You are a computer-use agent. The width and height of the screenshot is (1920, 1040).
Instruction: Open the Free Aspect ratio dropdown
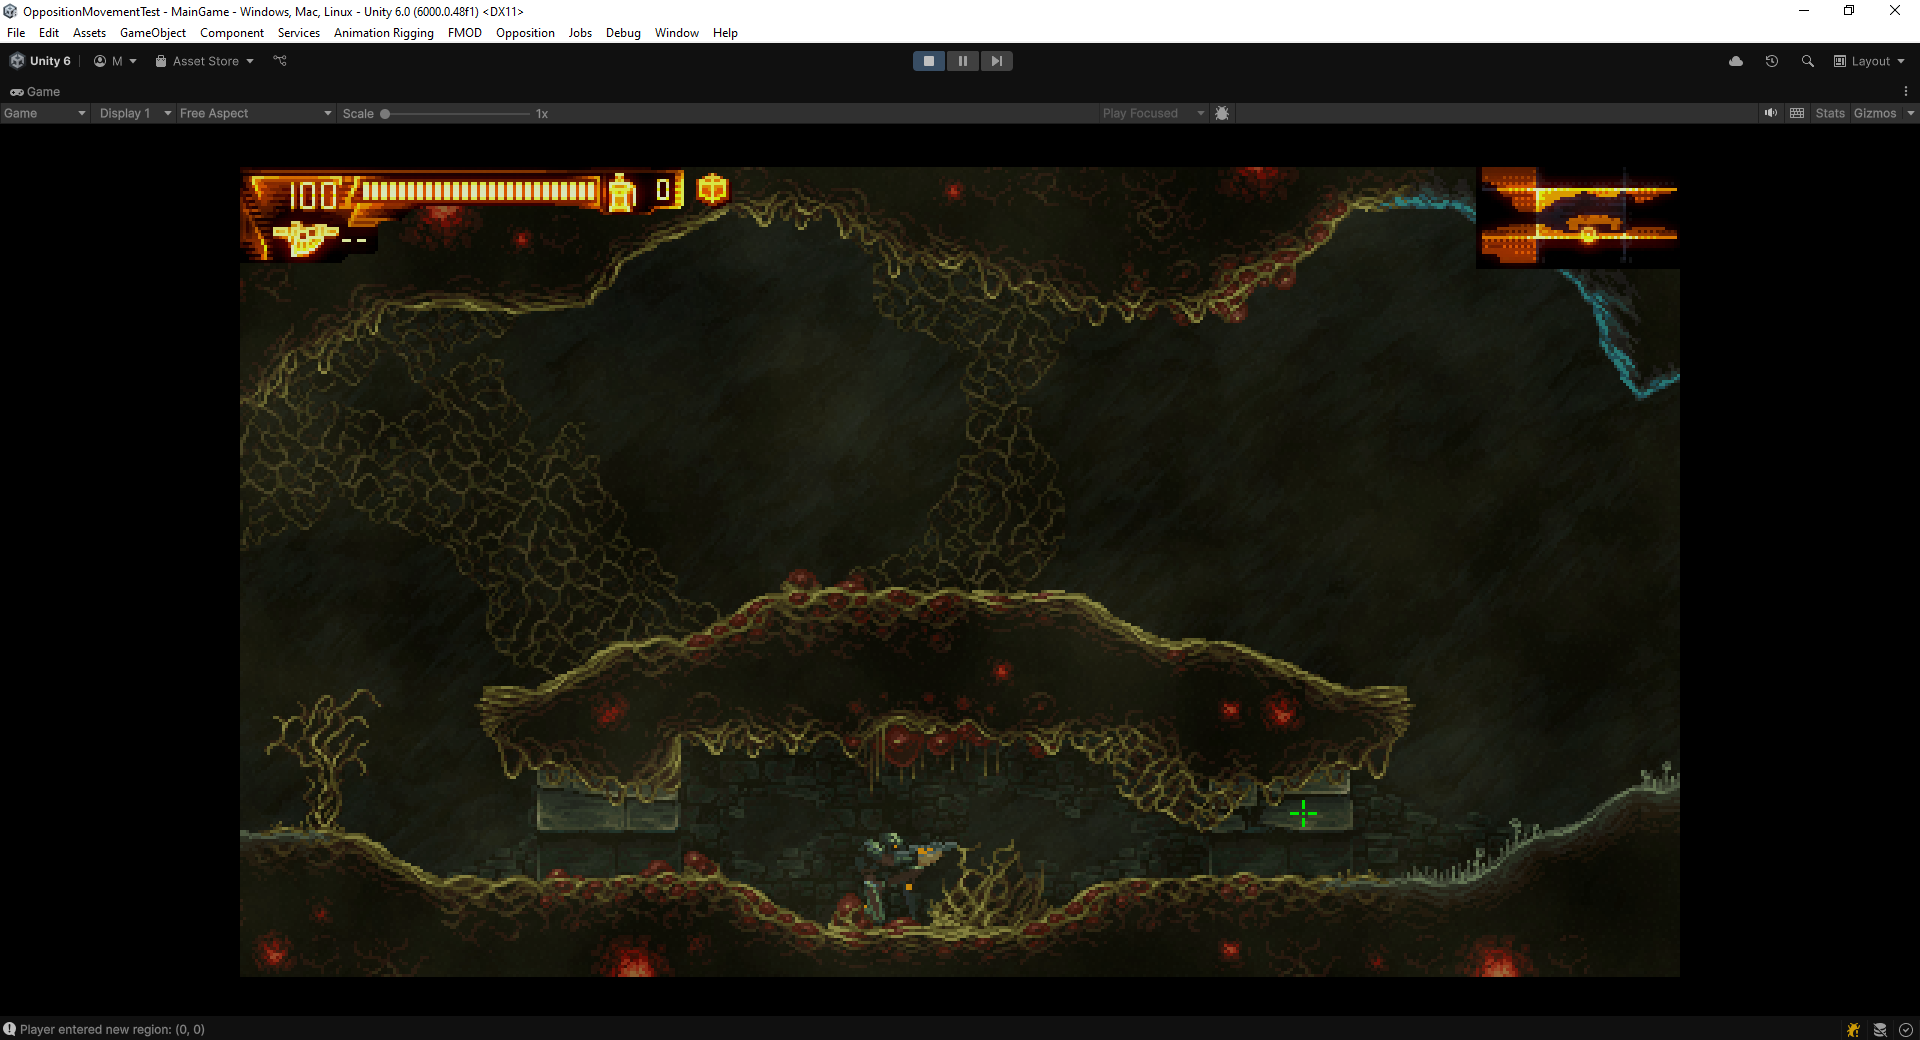[255, 113]
